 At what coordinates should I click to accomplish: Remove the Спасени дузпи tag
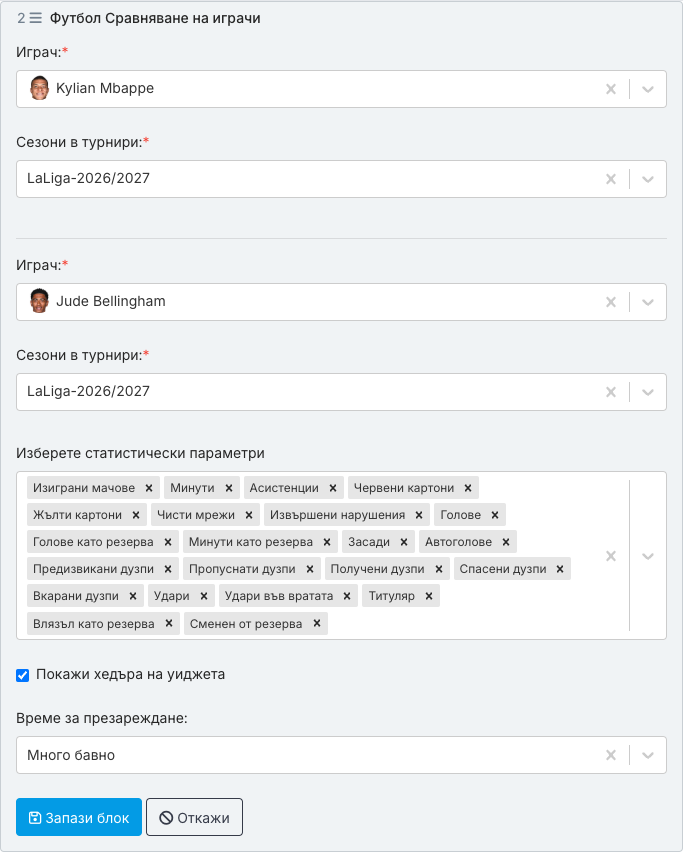pyautogui.click(x=560, y=569)
